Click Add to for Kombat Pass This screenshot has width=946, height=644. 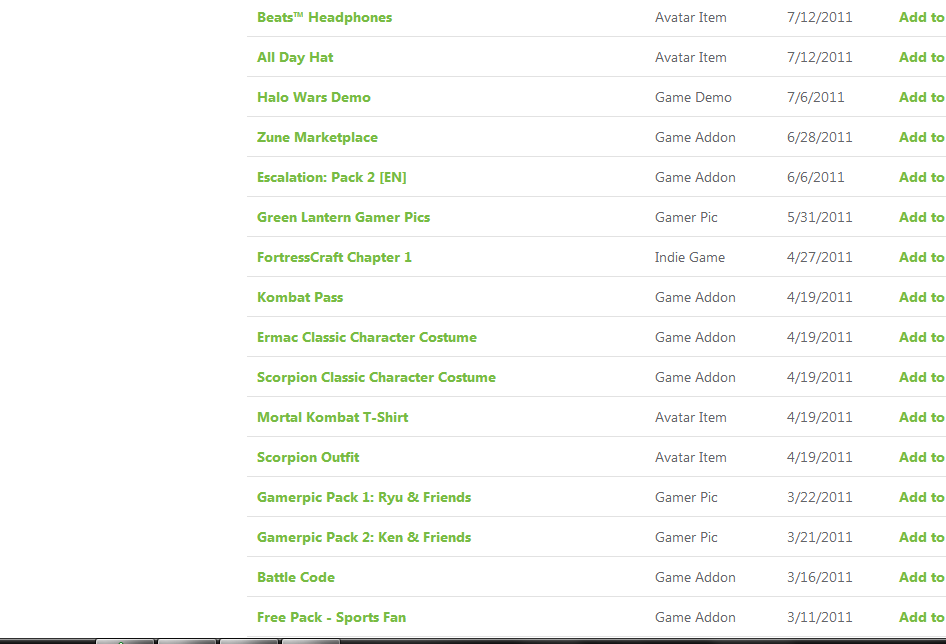click(922, 298)
